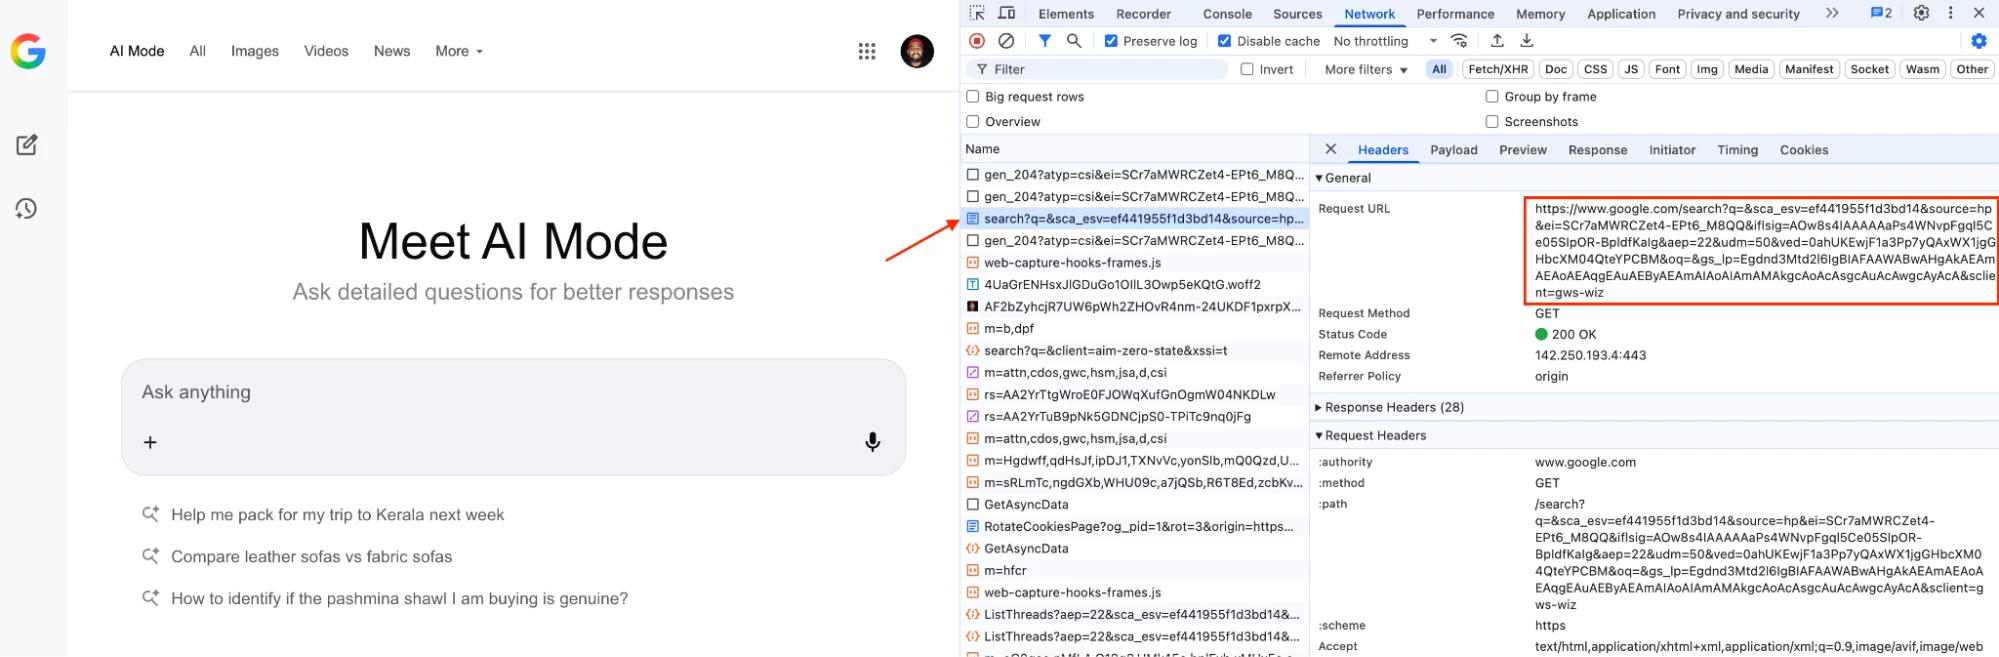Switch to the Elements panel
1999x657 pixels.
(x=1066, y=14)
